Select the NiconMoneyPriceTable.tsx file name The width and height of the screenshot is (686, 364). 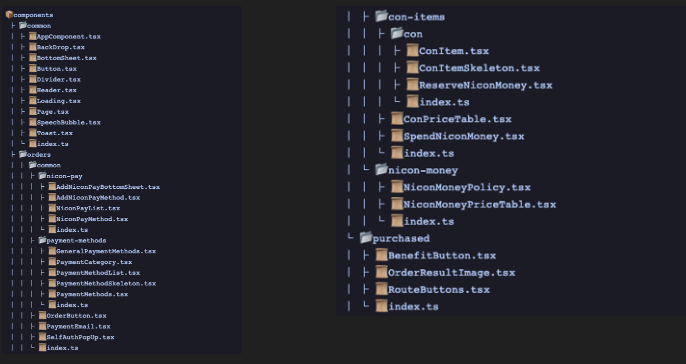coord(480,205)
